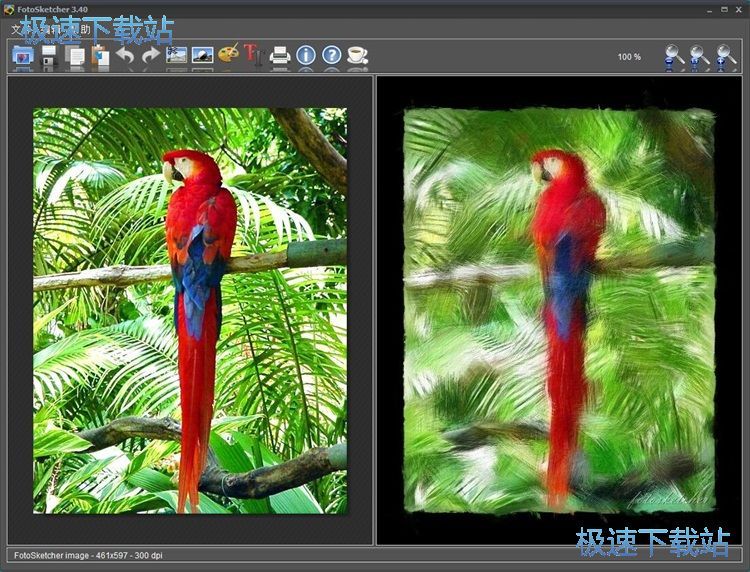Click the painted parrot result on the right
The height and width of the screenshot is (572, 750).
[x=559, y=310]
